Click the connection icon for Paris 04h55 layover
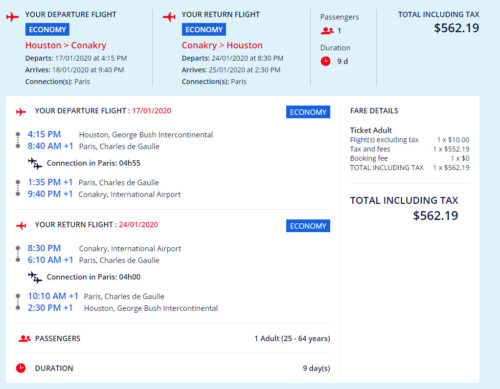 [35, 163]
